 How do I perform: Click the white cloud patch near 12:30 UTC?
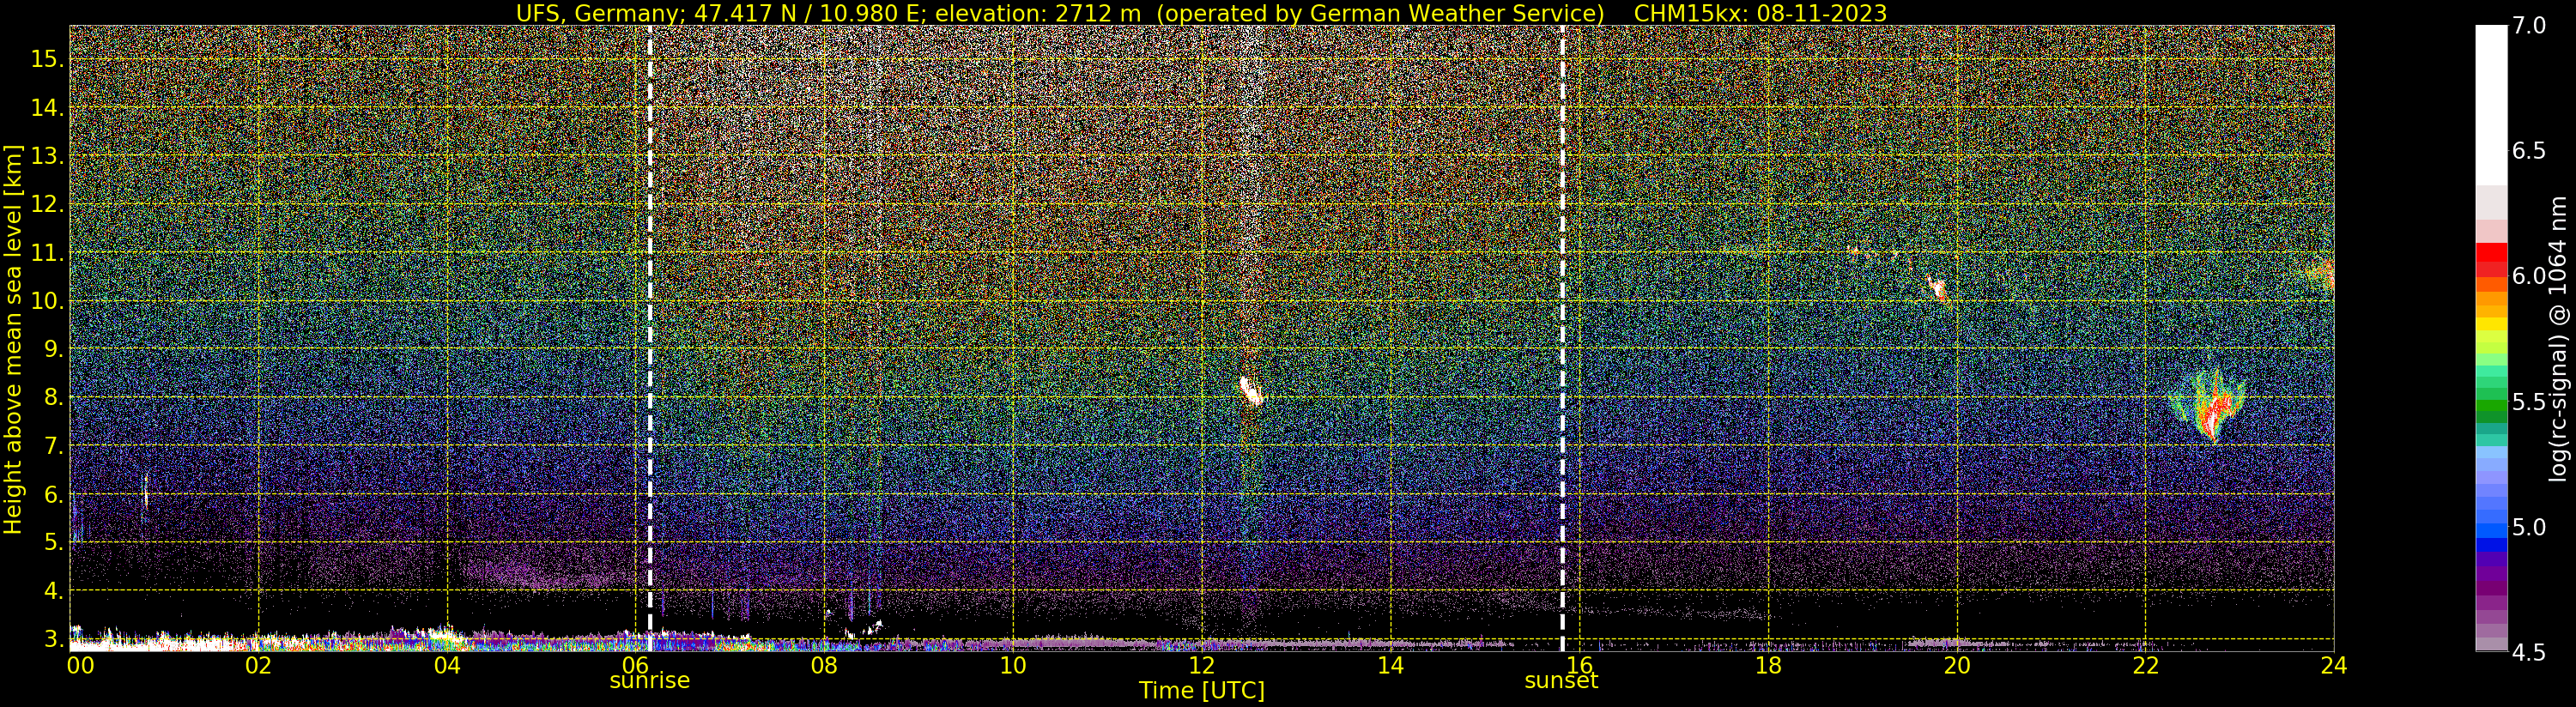click(1251, 390)
